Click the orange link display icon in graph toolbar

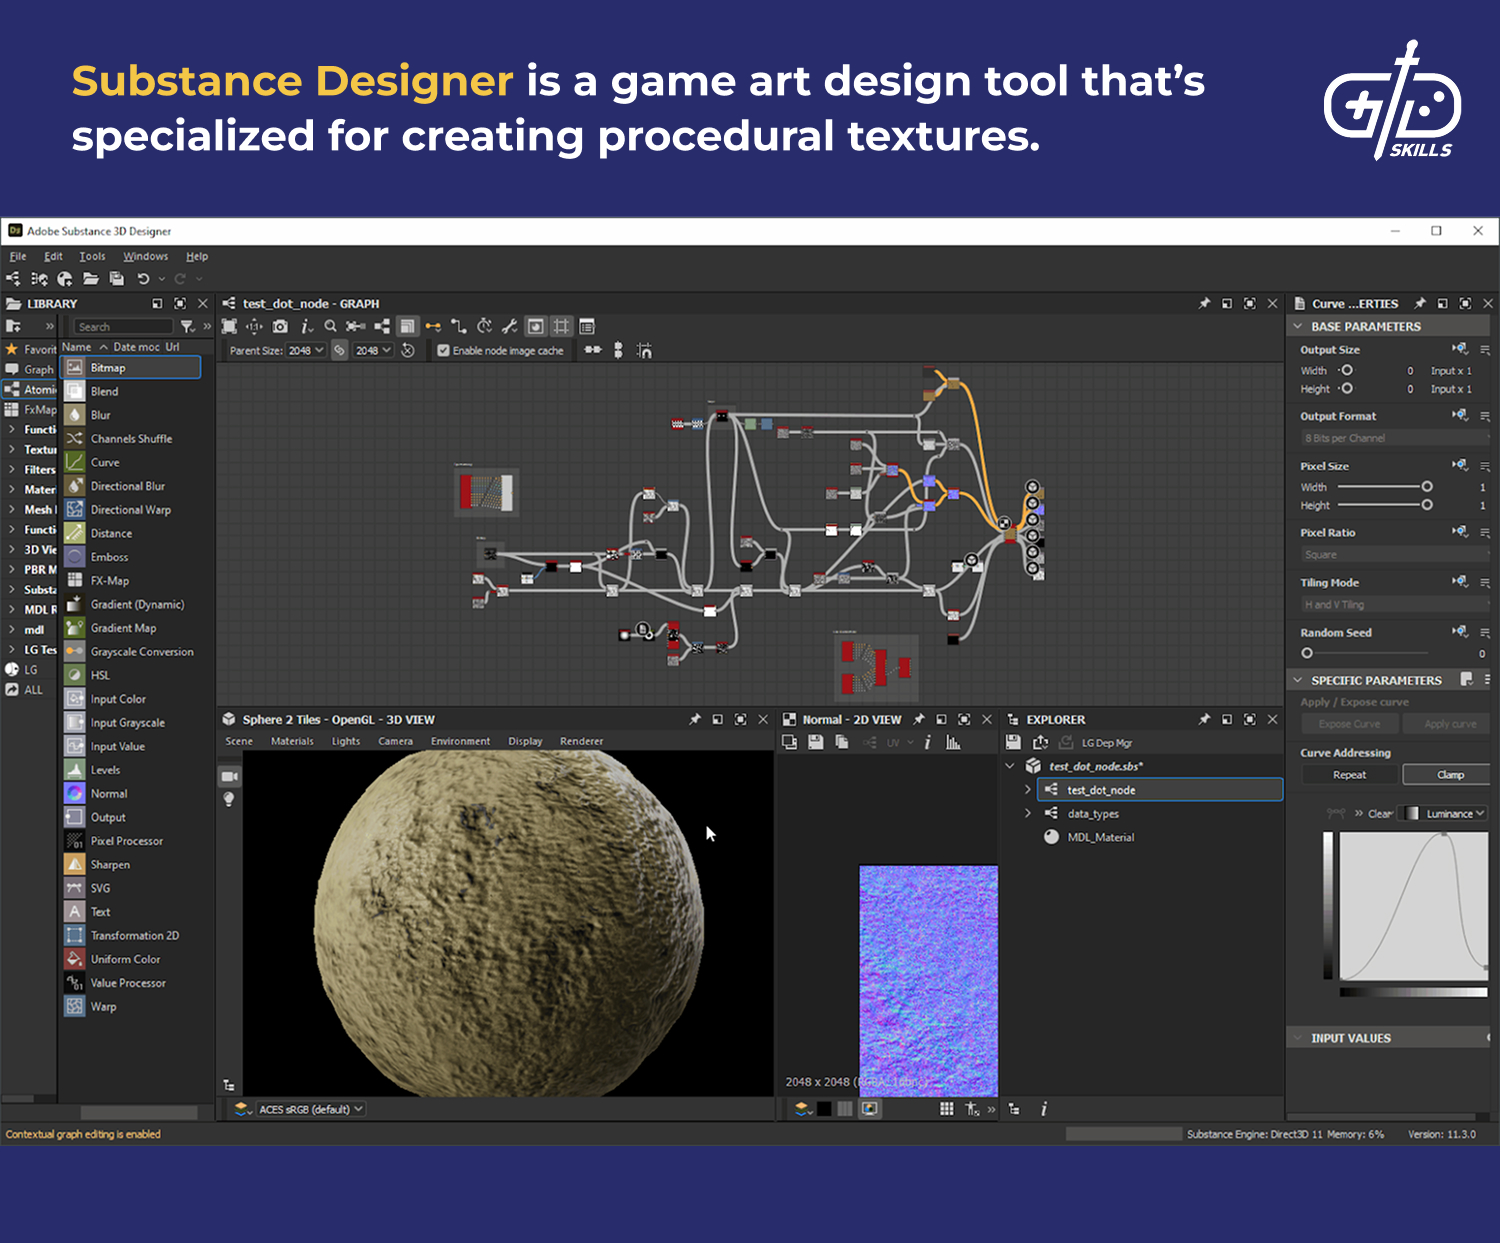433,326
